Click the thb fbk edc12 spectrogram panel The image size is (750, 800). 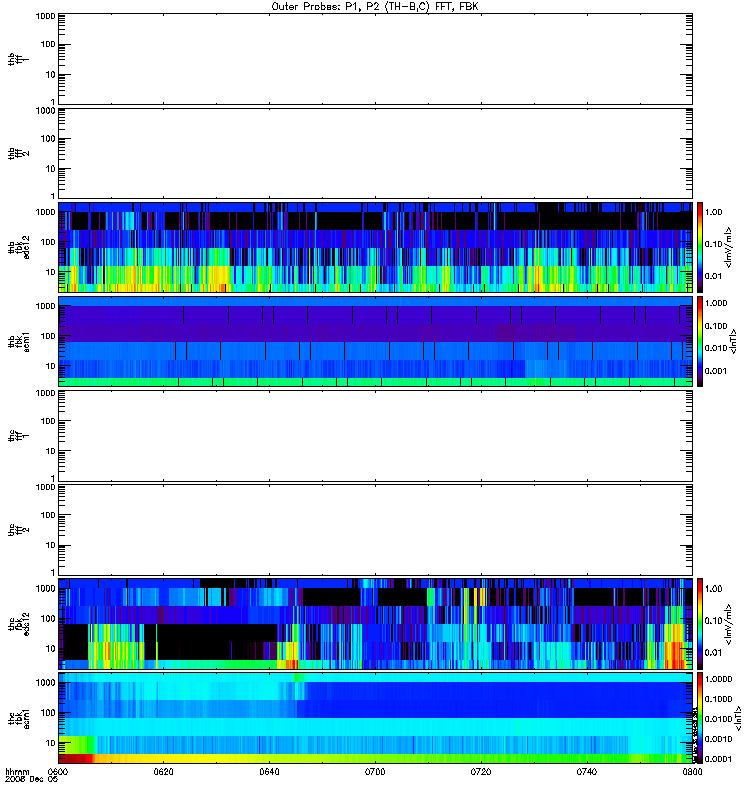[375, 247]
